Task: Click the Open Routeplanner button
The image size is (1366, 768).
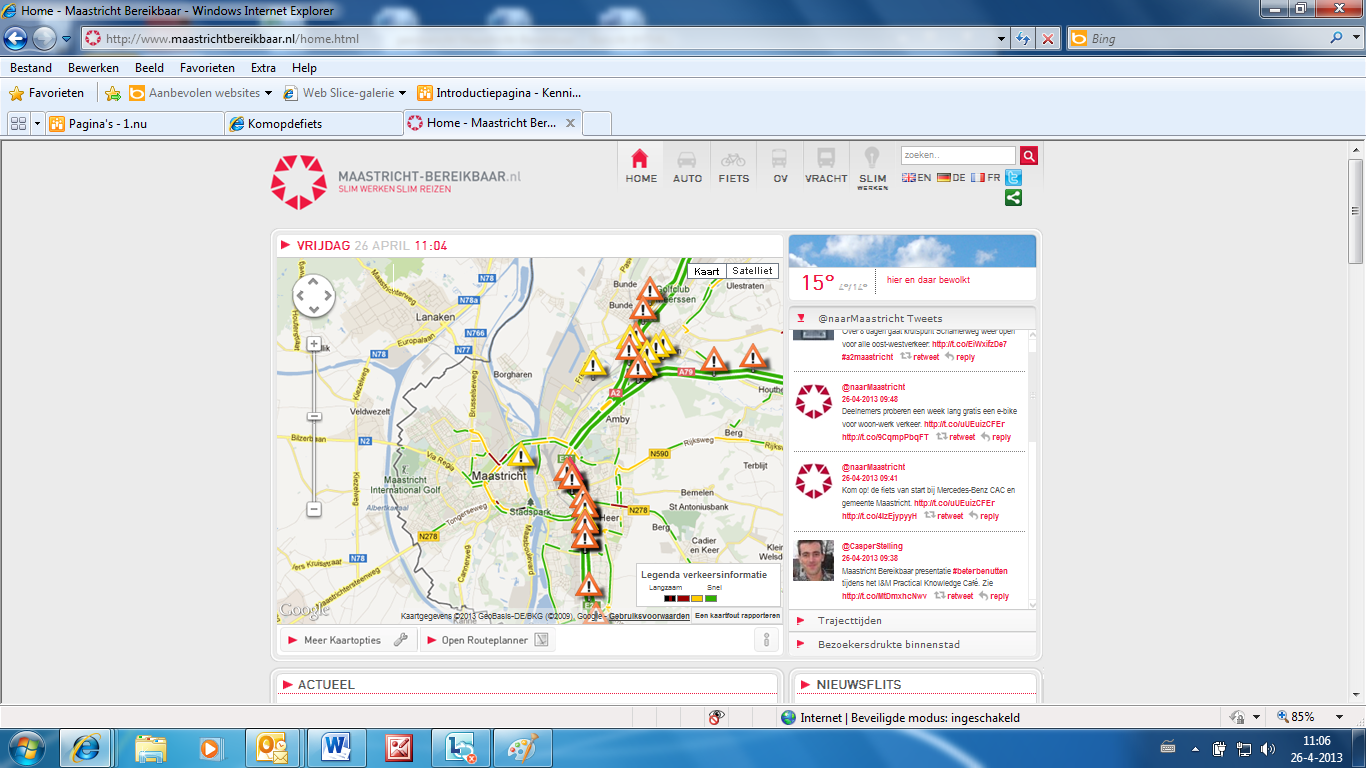Action: pos(487,640)
